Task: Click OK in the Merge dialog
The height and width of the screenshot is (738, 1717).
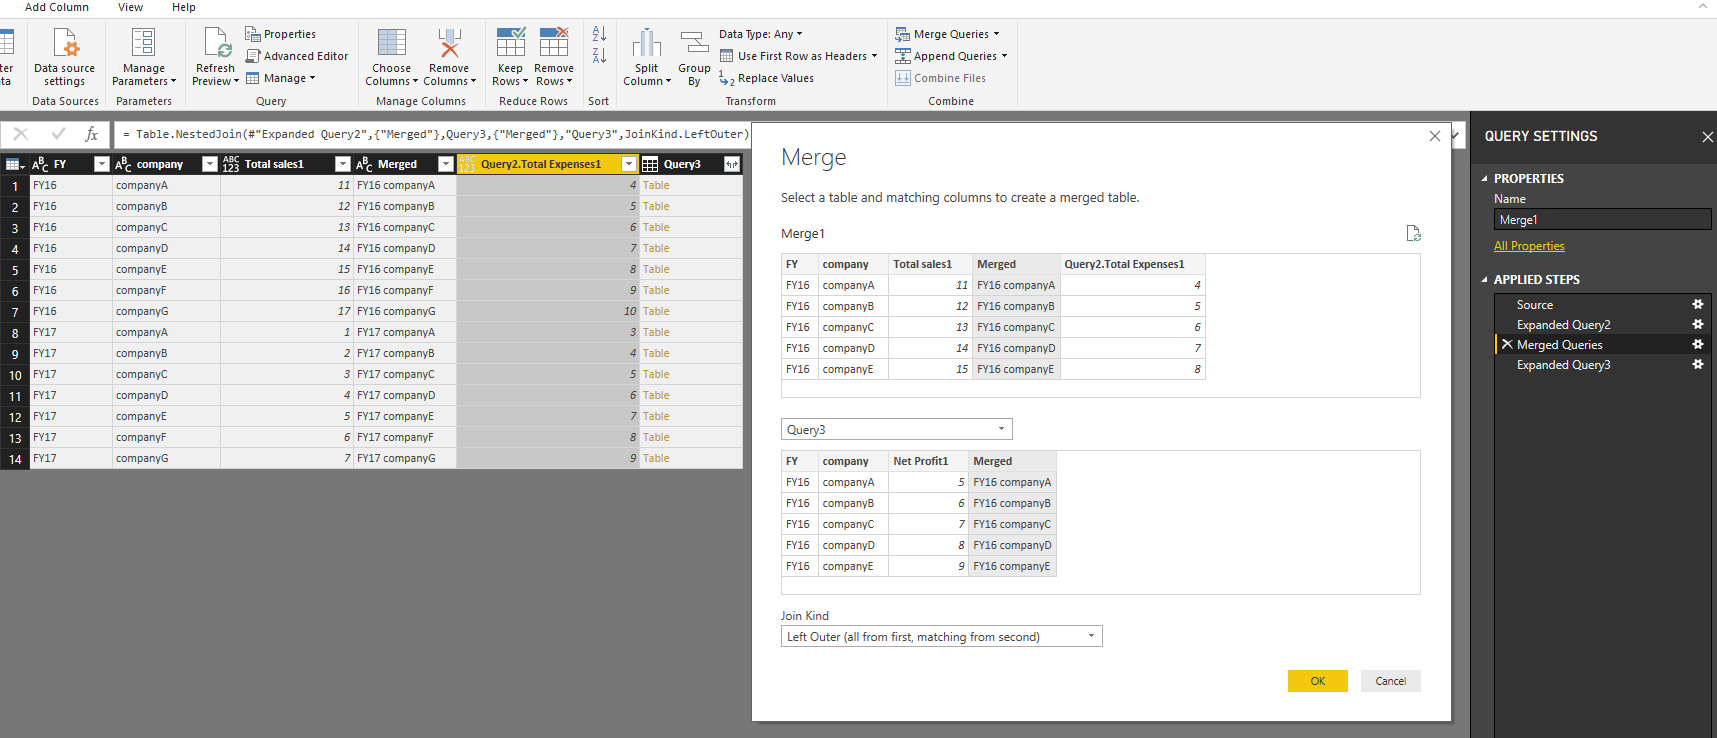Action: coord(1317,681)
